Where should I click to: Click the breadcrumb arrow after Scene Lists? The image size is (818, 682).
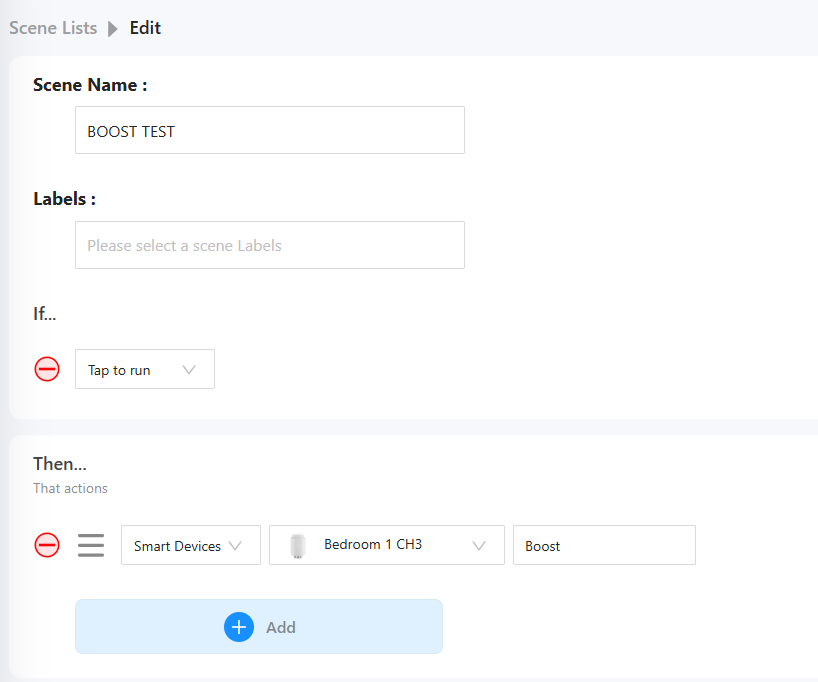point(113,28)
